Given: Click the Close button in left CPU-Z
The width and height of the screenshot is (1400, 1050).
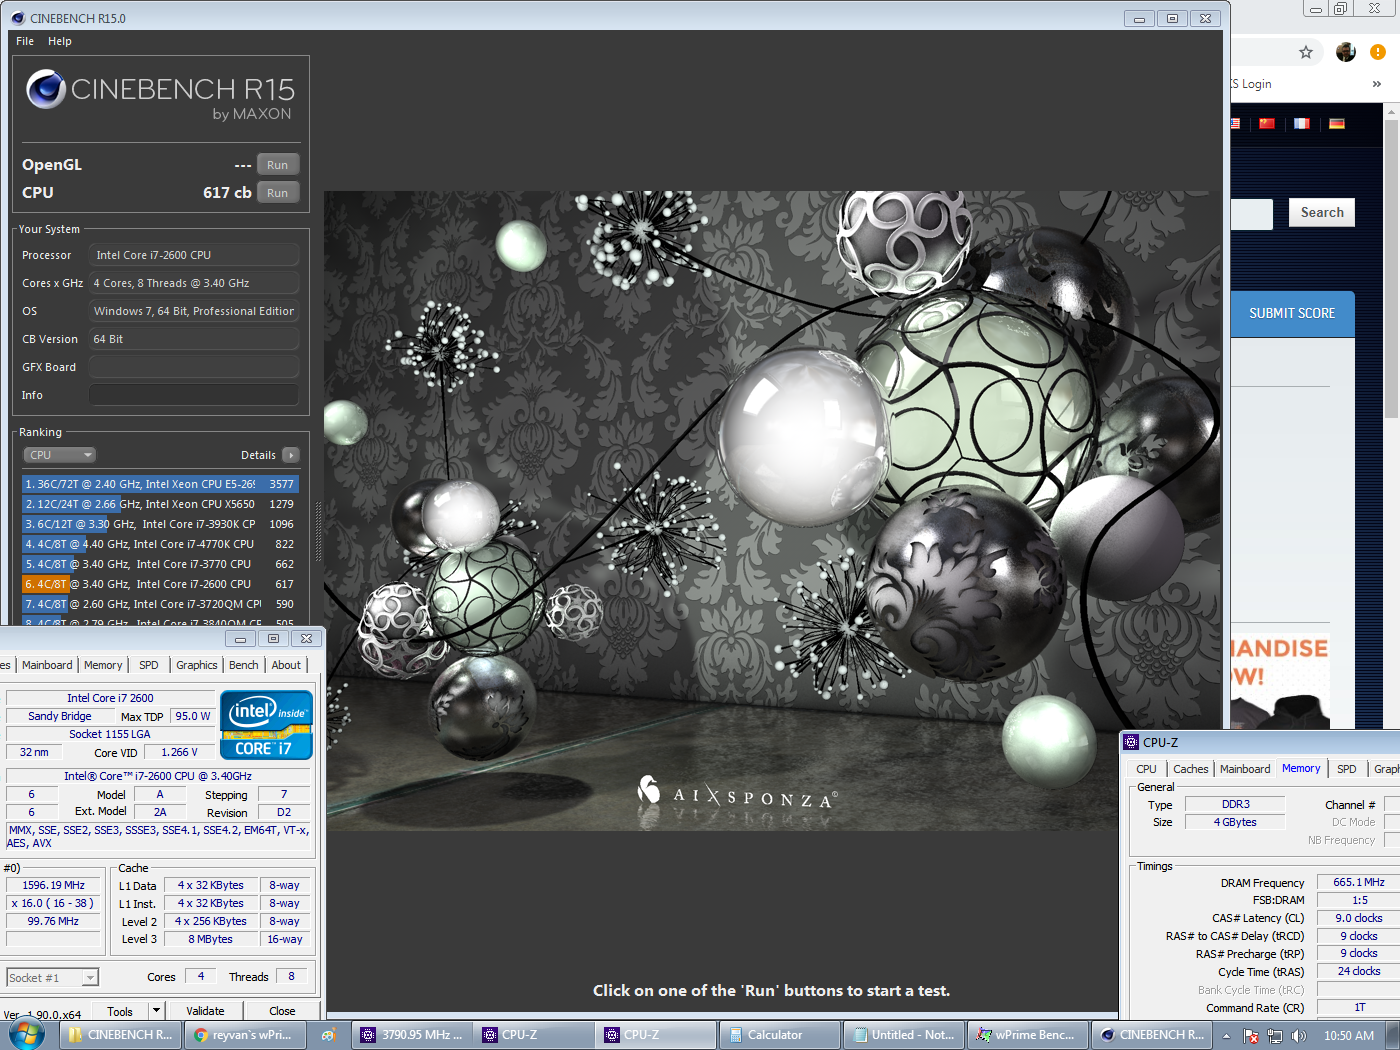Looking at the screenshot, I should pos(282,1011).
